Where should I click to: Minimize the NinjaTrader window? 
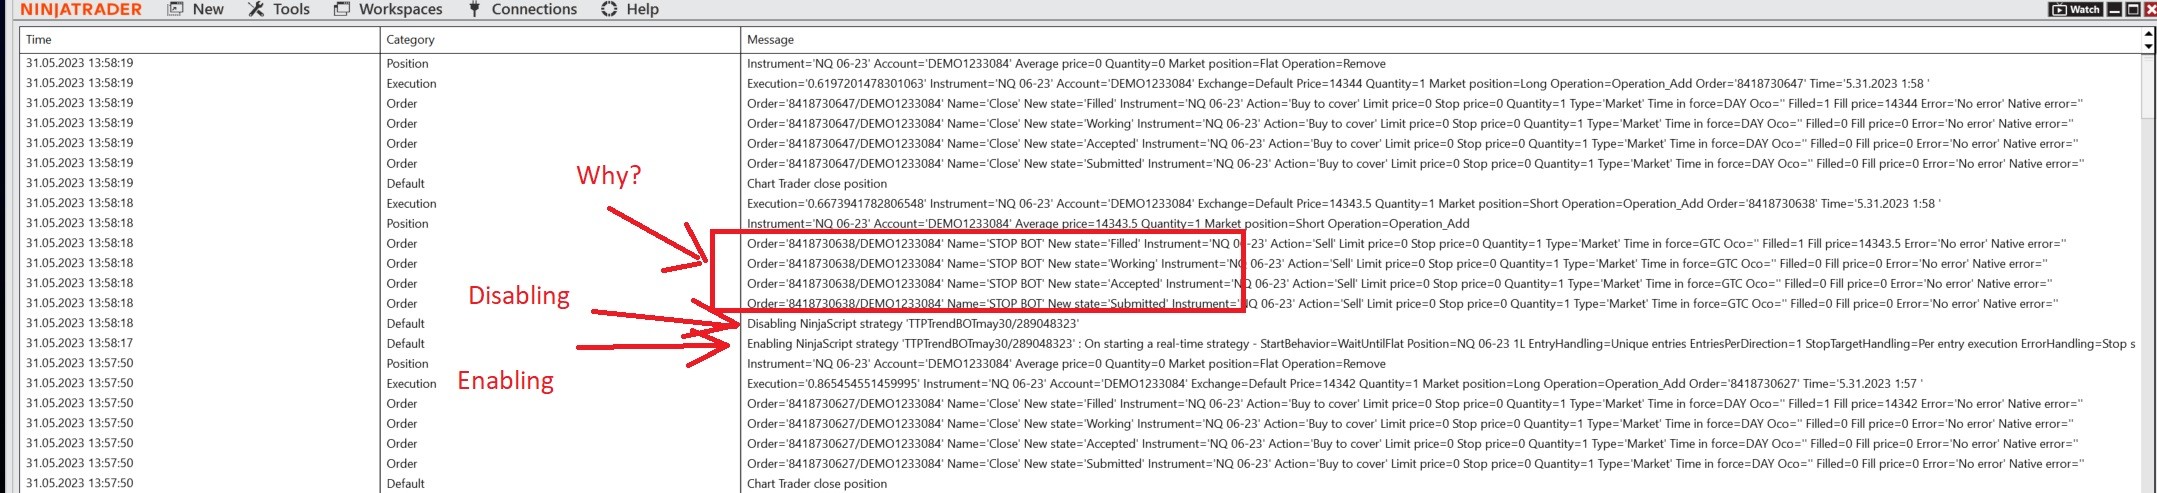(x=2114, y=9)
